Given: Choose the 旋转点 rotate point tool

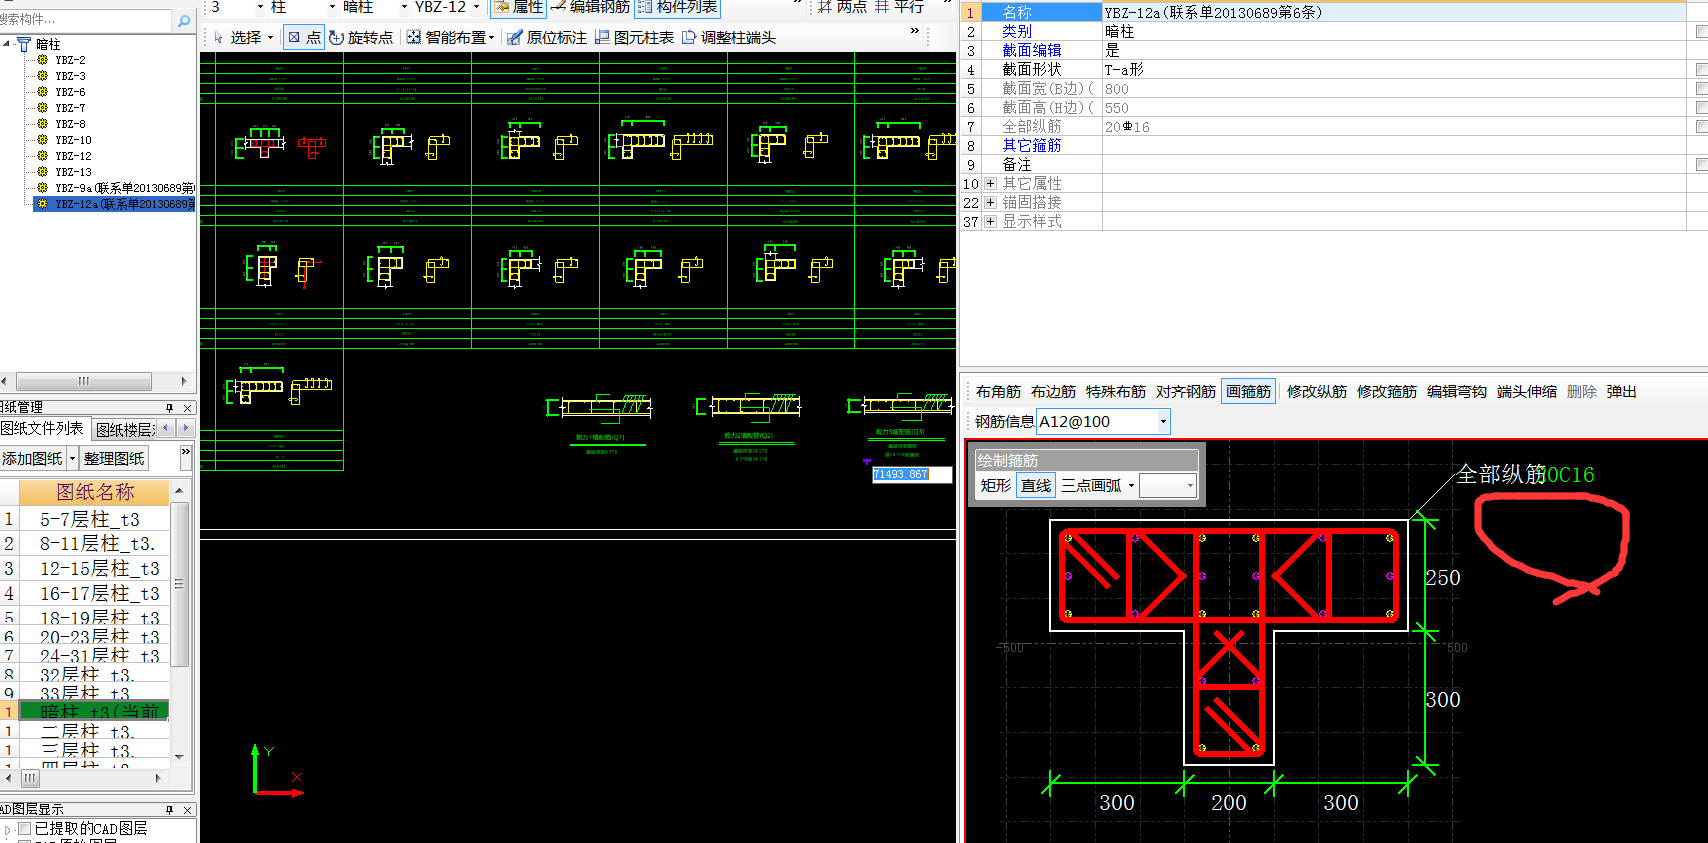Looking at the screenshot, I should pyautogui.click(x=361, y=38).
